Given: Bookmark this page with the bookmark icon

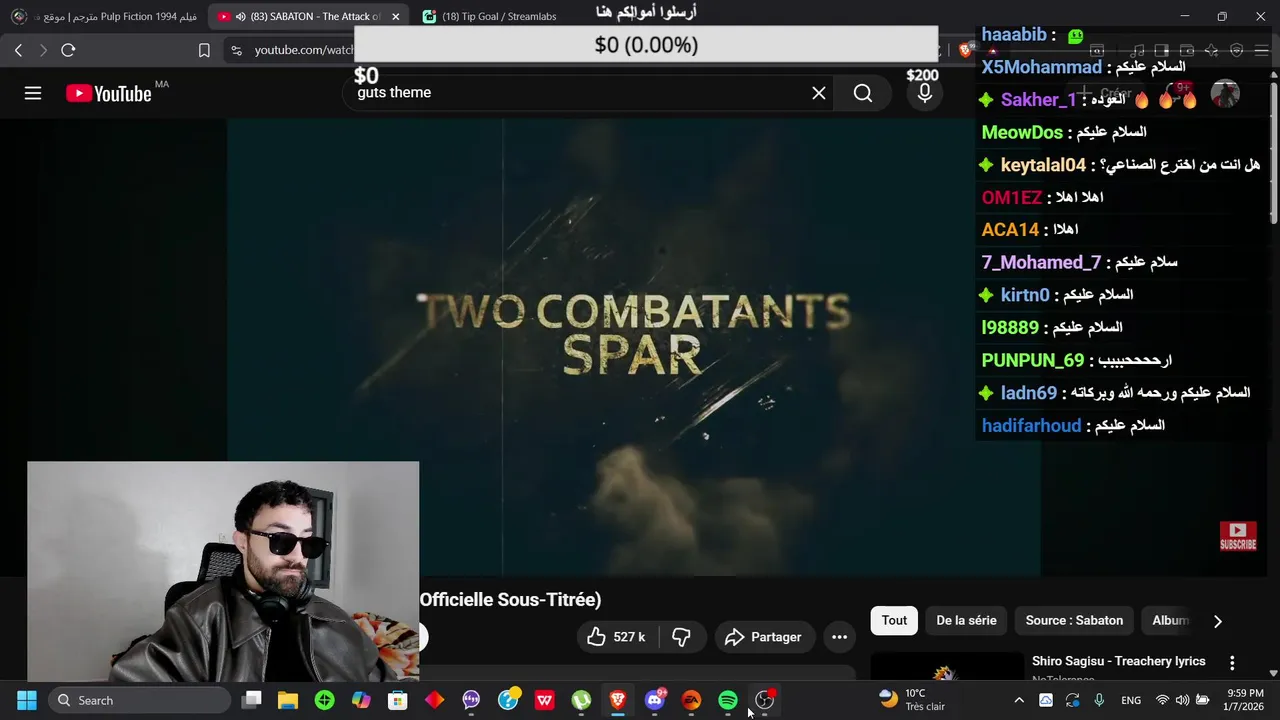Looking at the screenshot, I should click(204, 50).
